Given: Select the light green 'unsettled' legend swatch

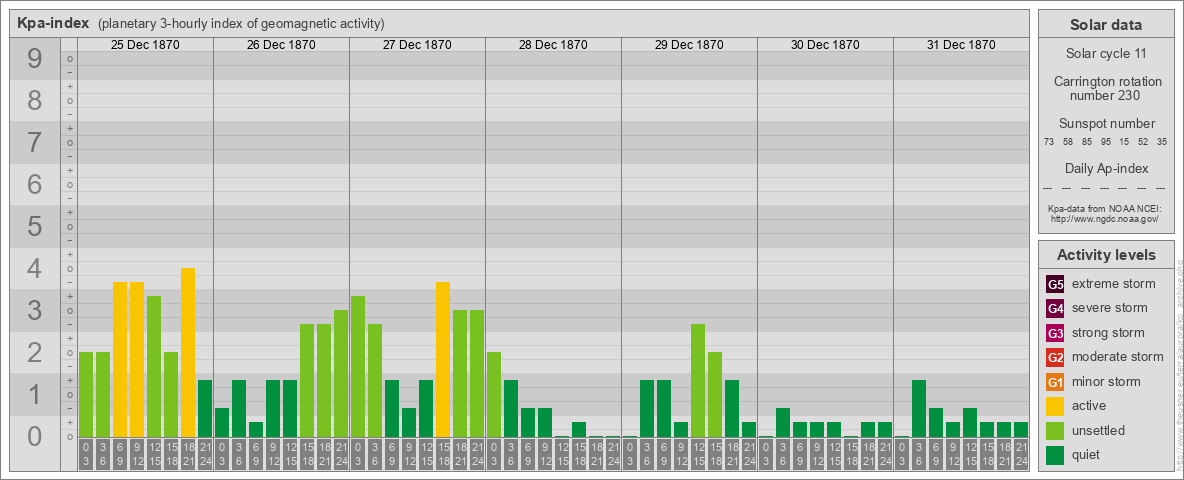Looking at the screenshot, I should (x=1055, y=430).
